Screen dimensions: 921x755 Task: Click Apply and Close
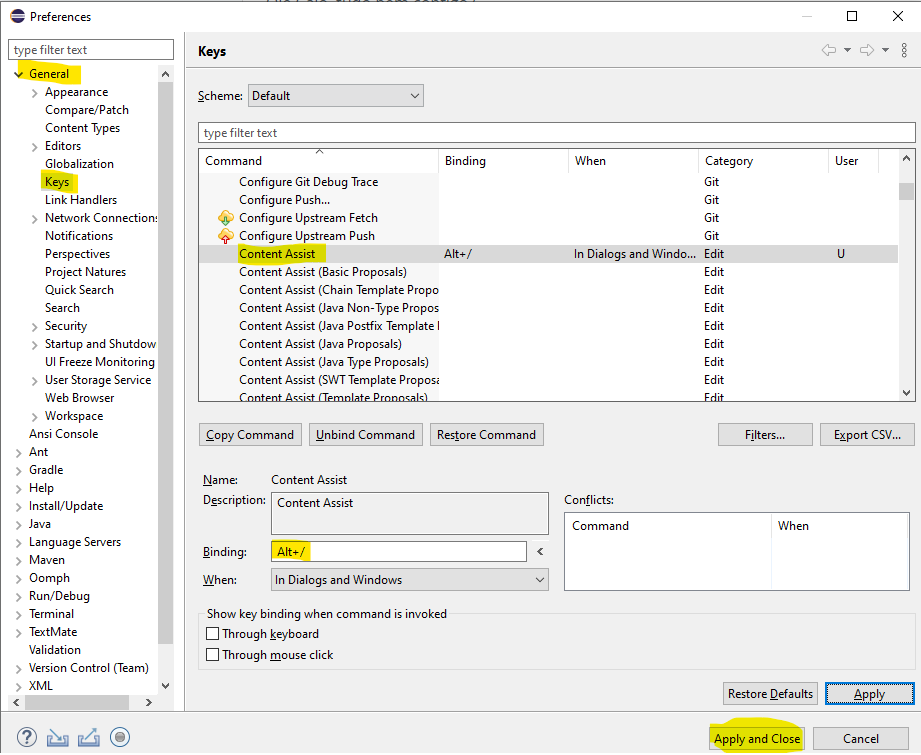(757, 739)
